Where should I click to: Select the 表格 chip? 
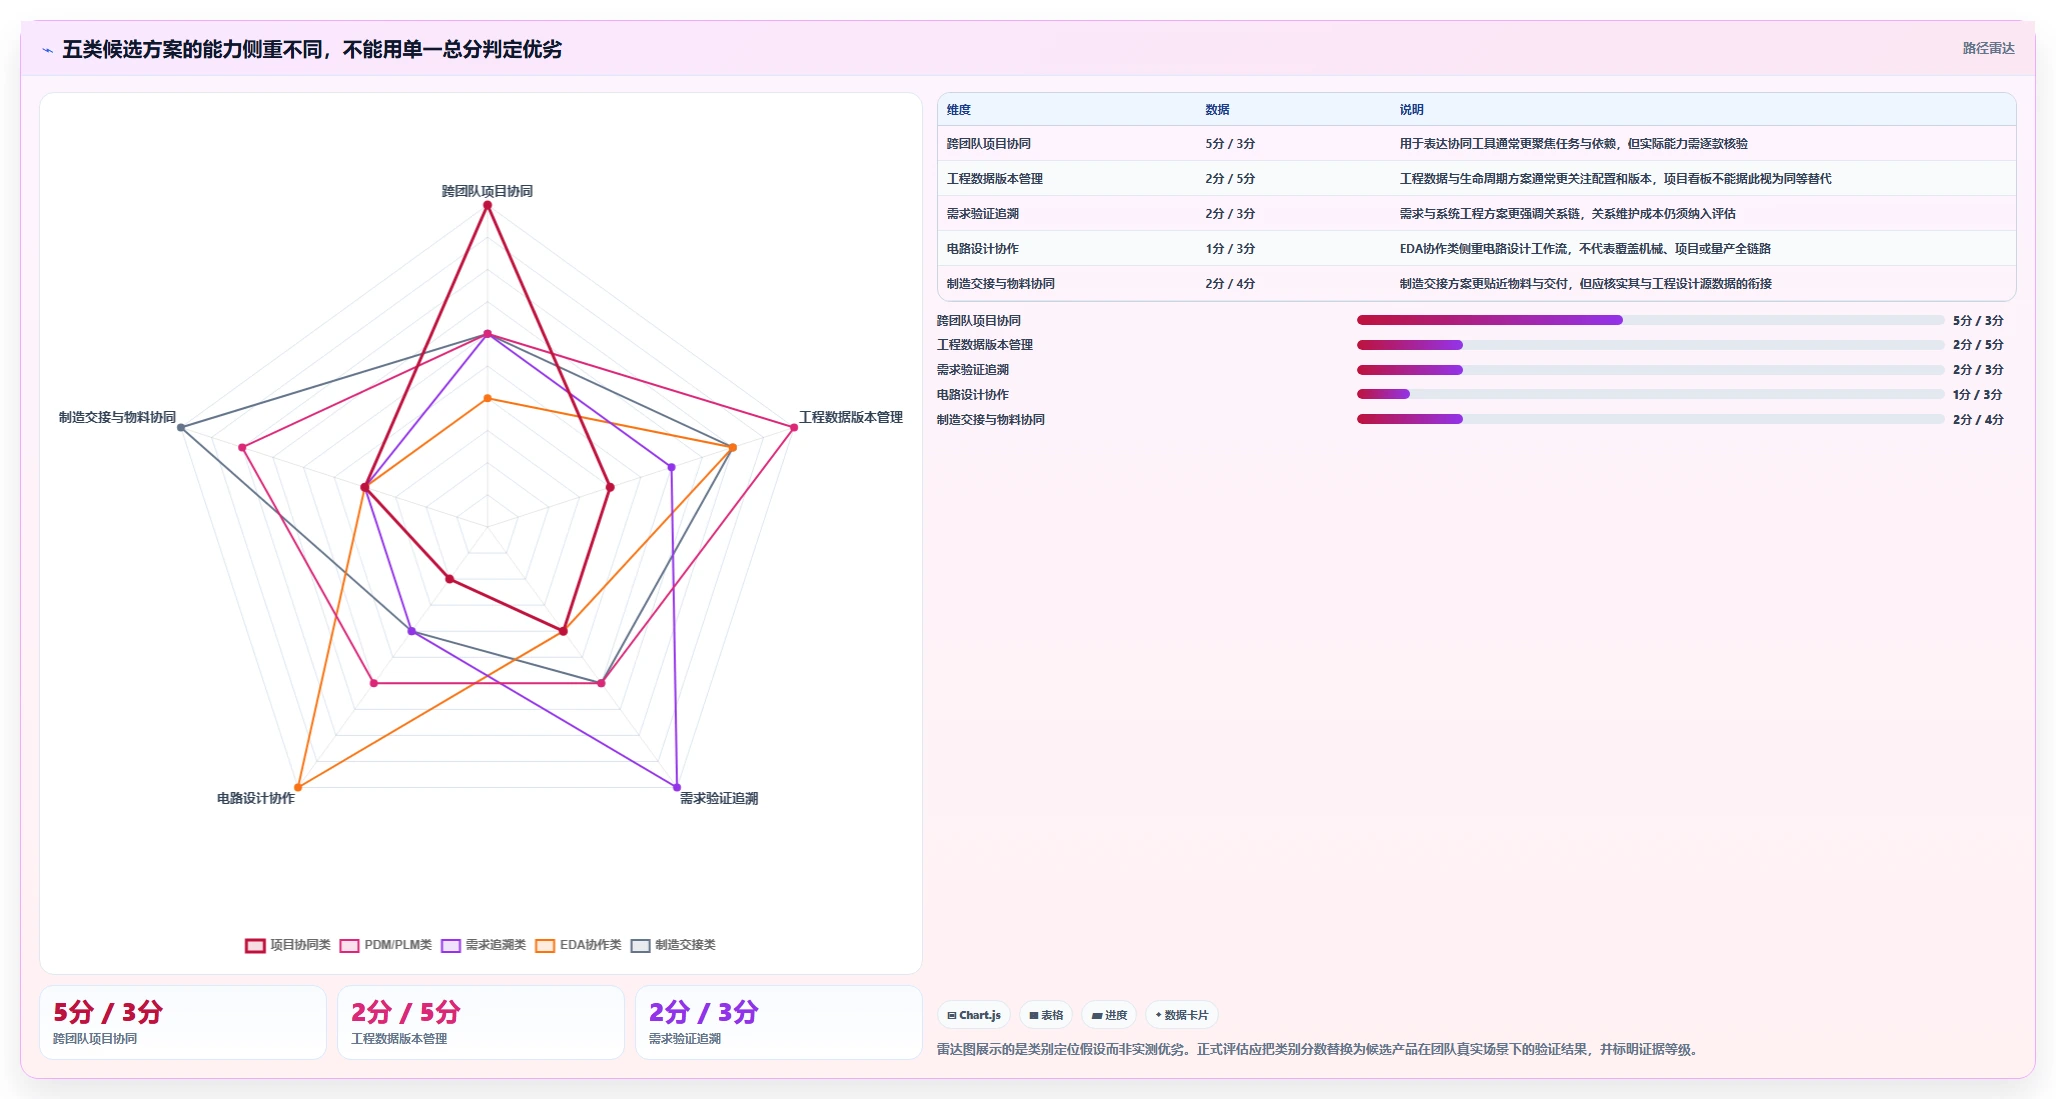click(1046, 1015)
